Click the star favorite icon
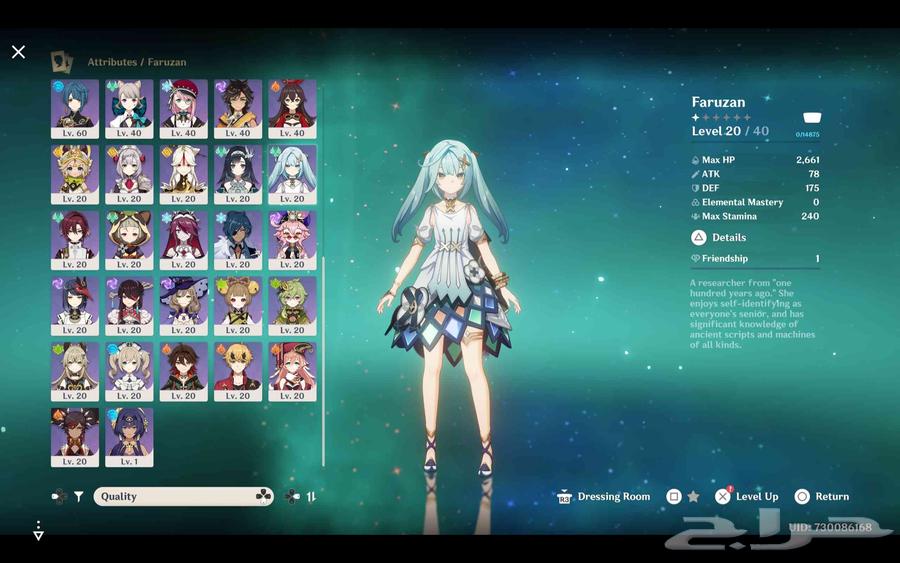This screenshot has height=563, width=900. point(693,496)
